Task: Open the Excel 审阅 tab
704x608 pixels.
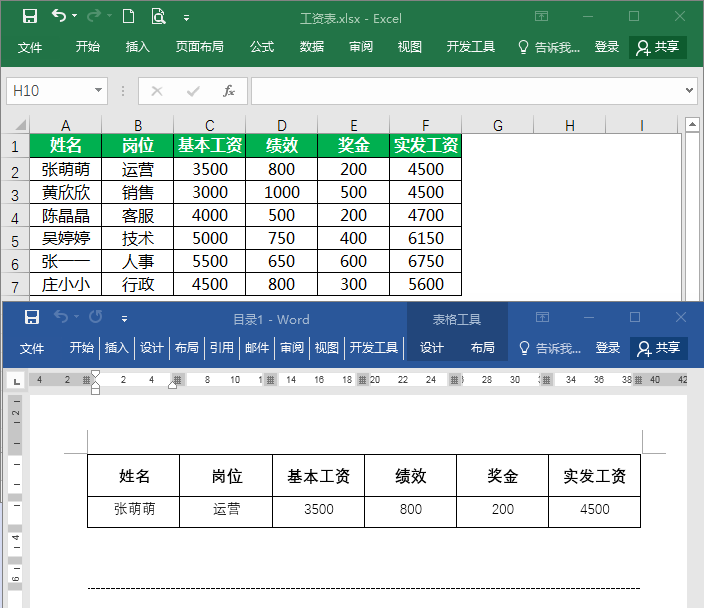Action: point(361,47)
